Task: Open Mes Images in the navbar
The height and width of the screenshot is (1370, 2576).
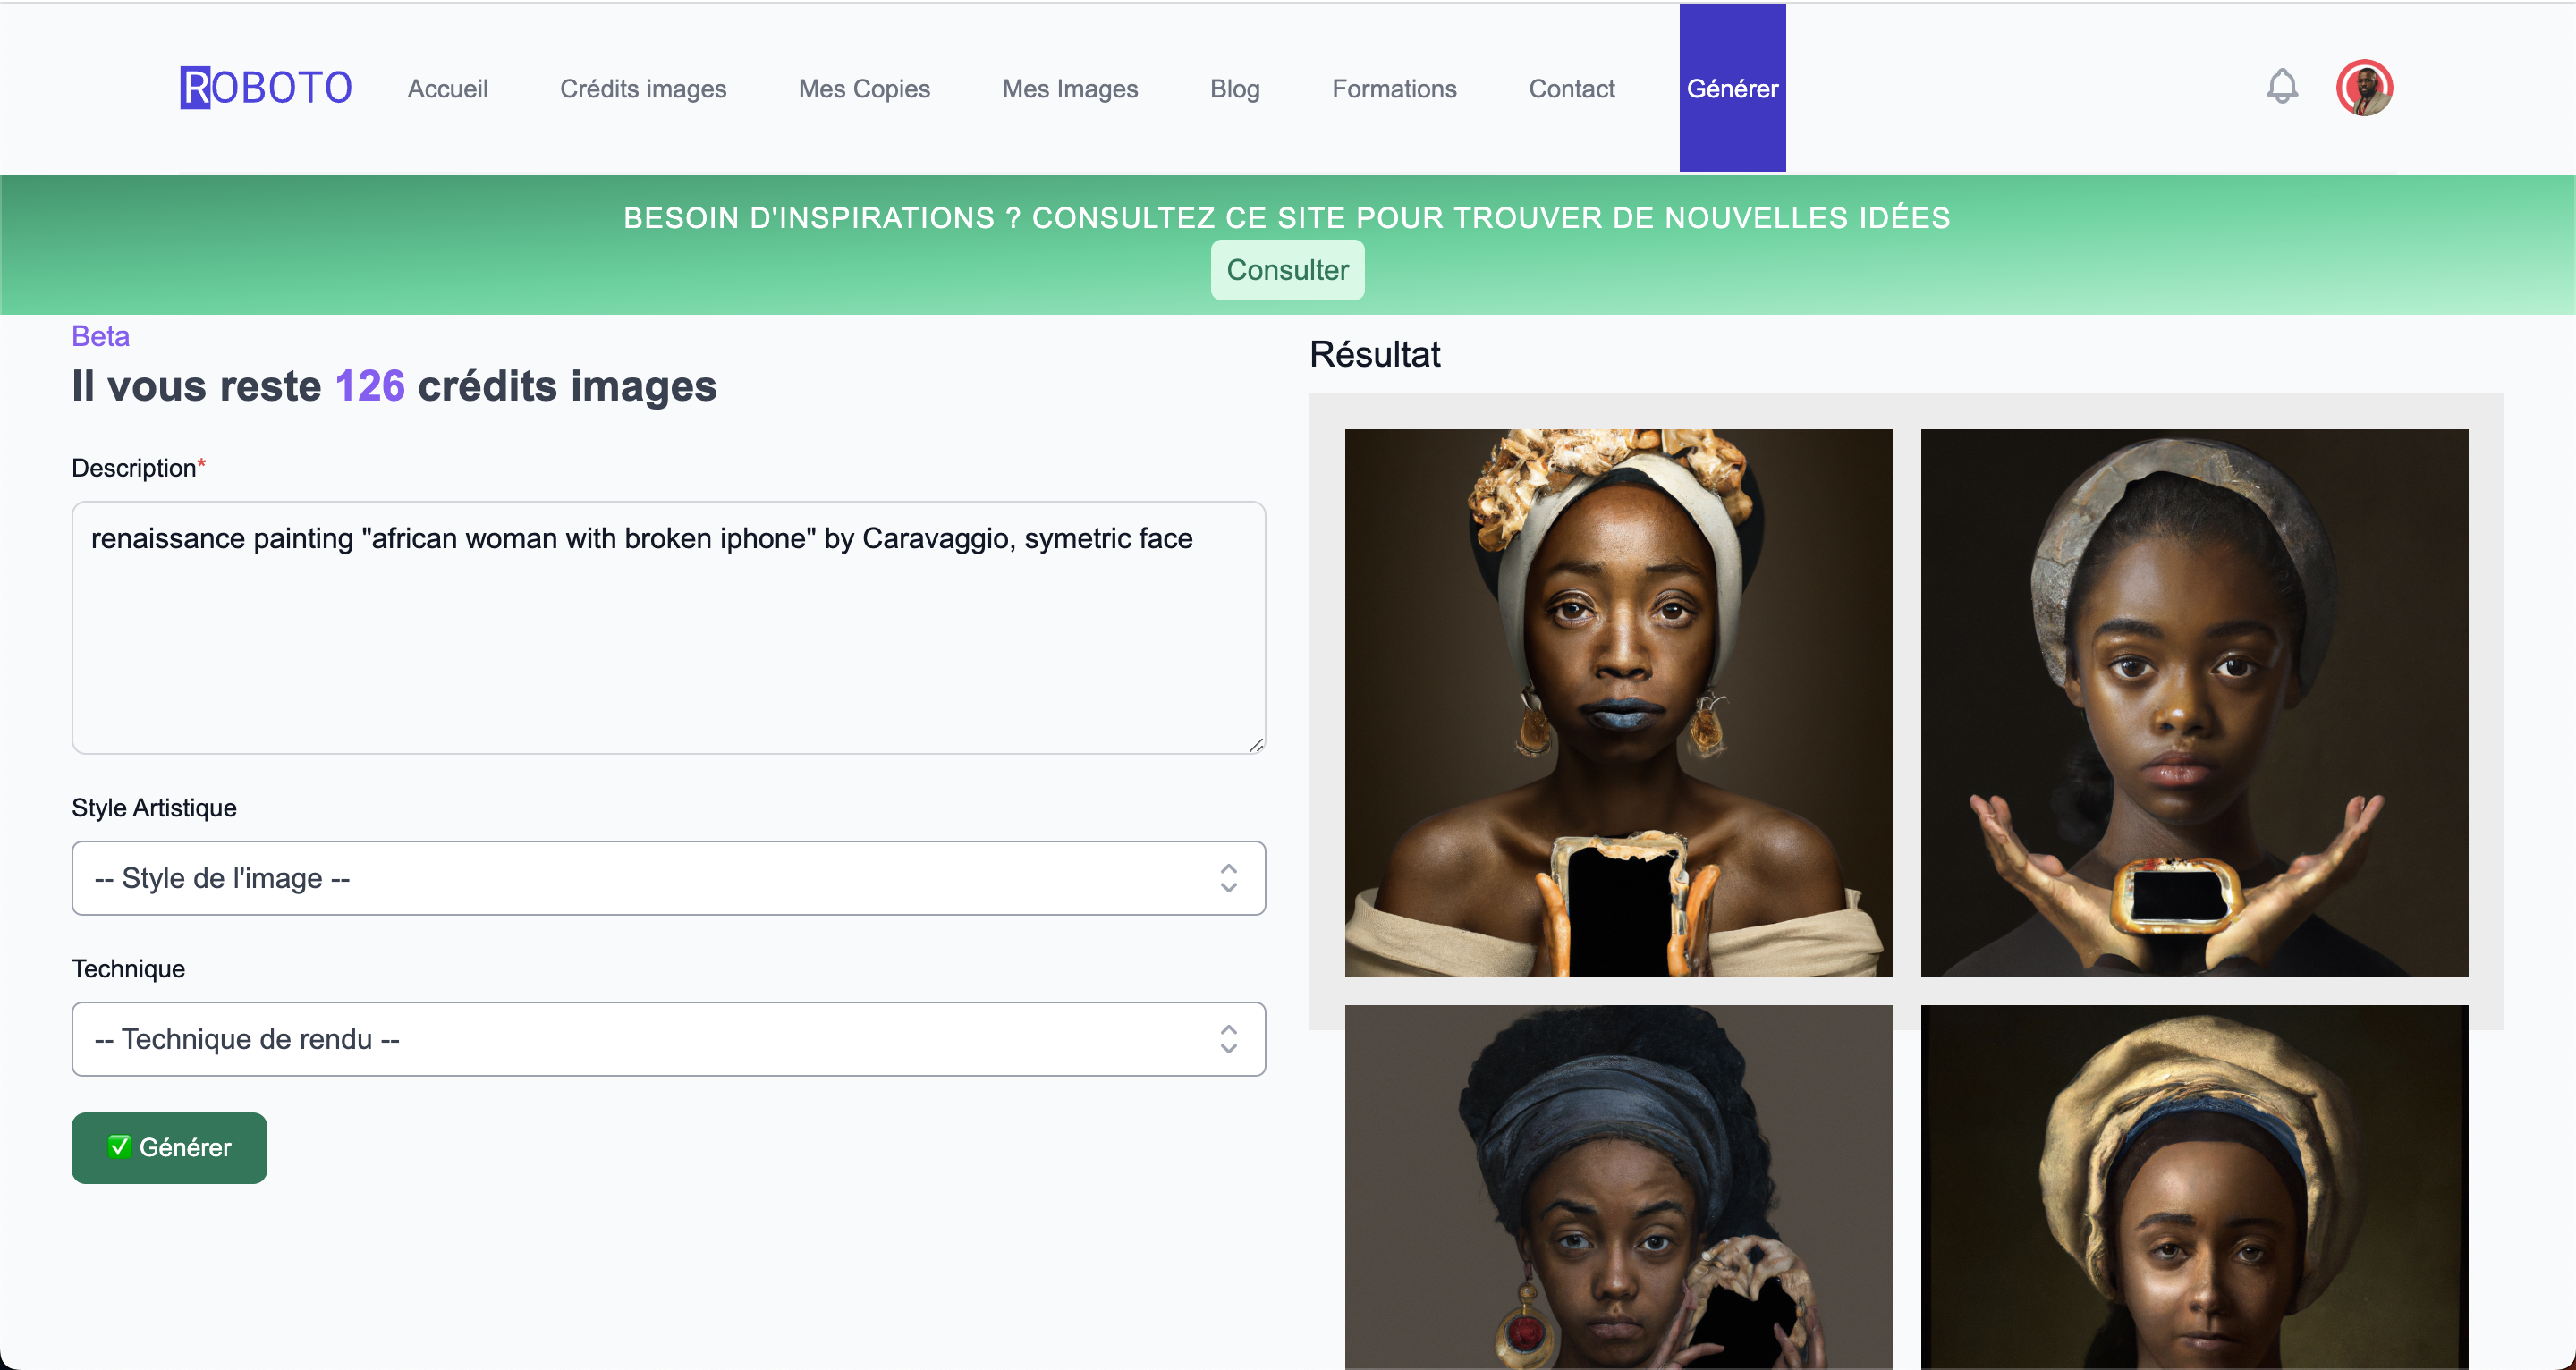Action: [x=1070, y=89]
